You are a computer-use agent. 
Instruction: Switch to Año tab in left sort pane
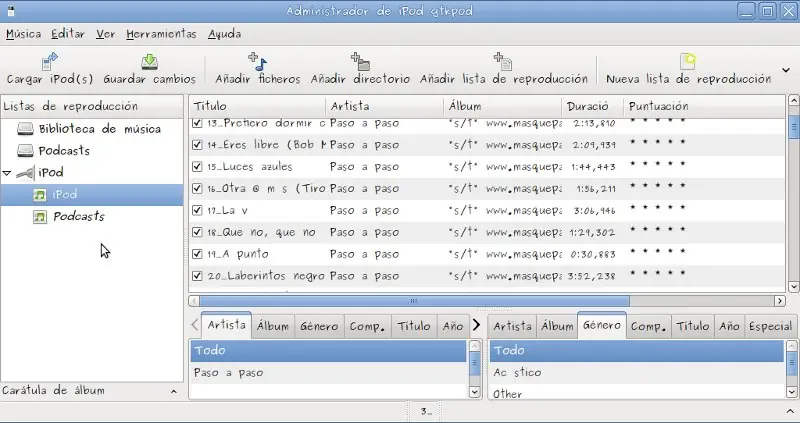coord(453,326)
